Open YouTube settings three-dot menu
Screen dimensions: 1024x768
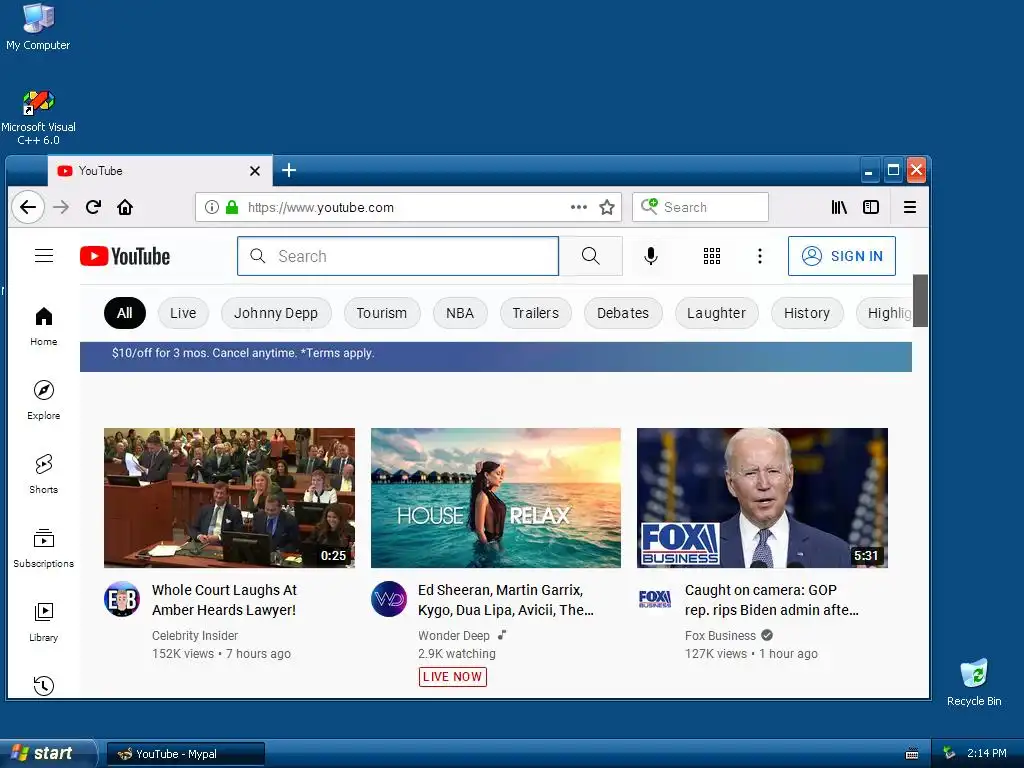point(760,256)
